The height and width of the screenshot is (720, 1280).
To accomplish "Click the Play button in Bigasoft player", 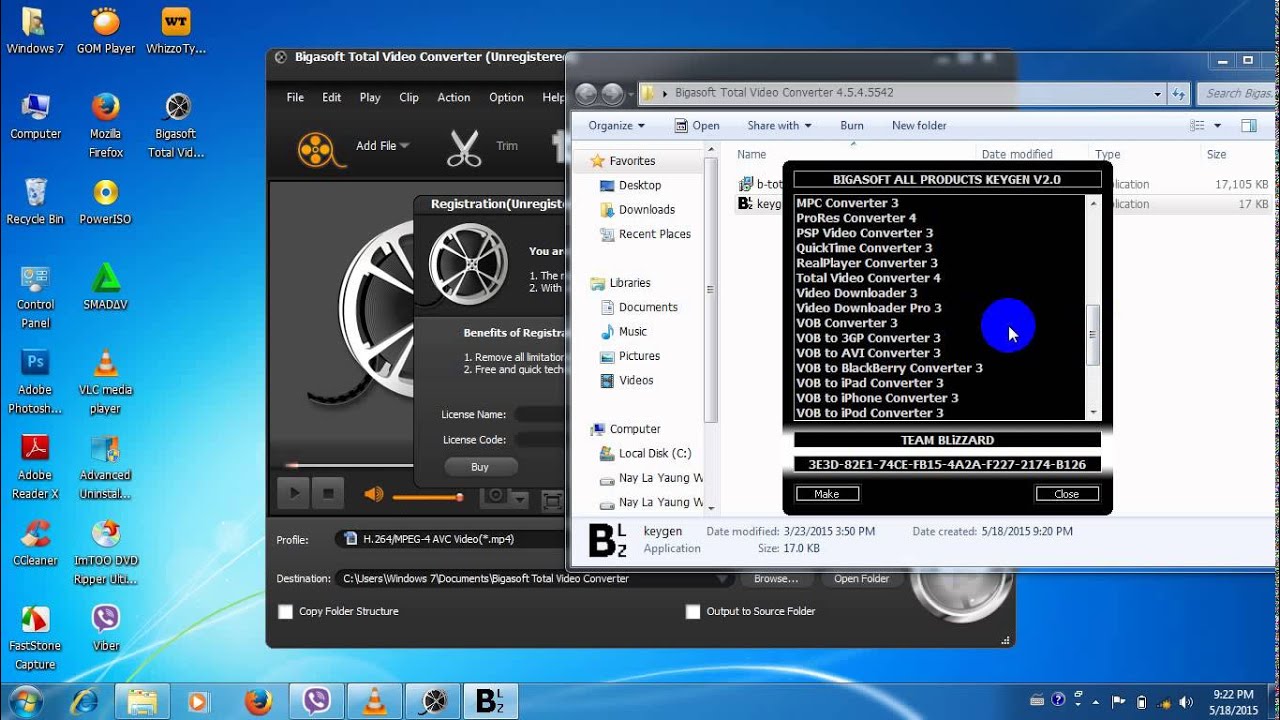I will tap(294, 493).
